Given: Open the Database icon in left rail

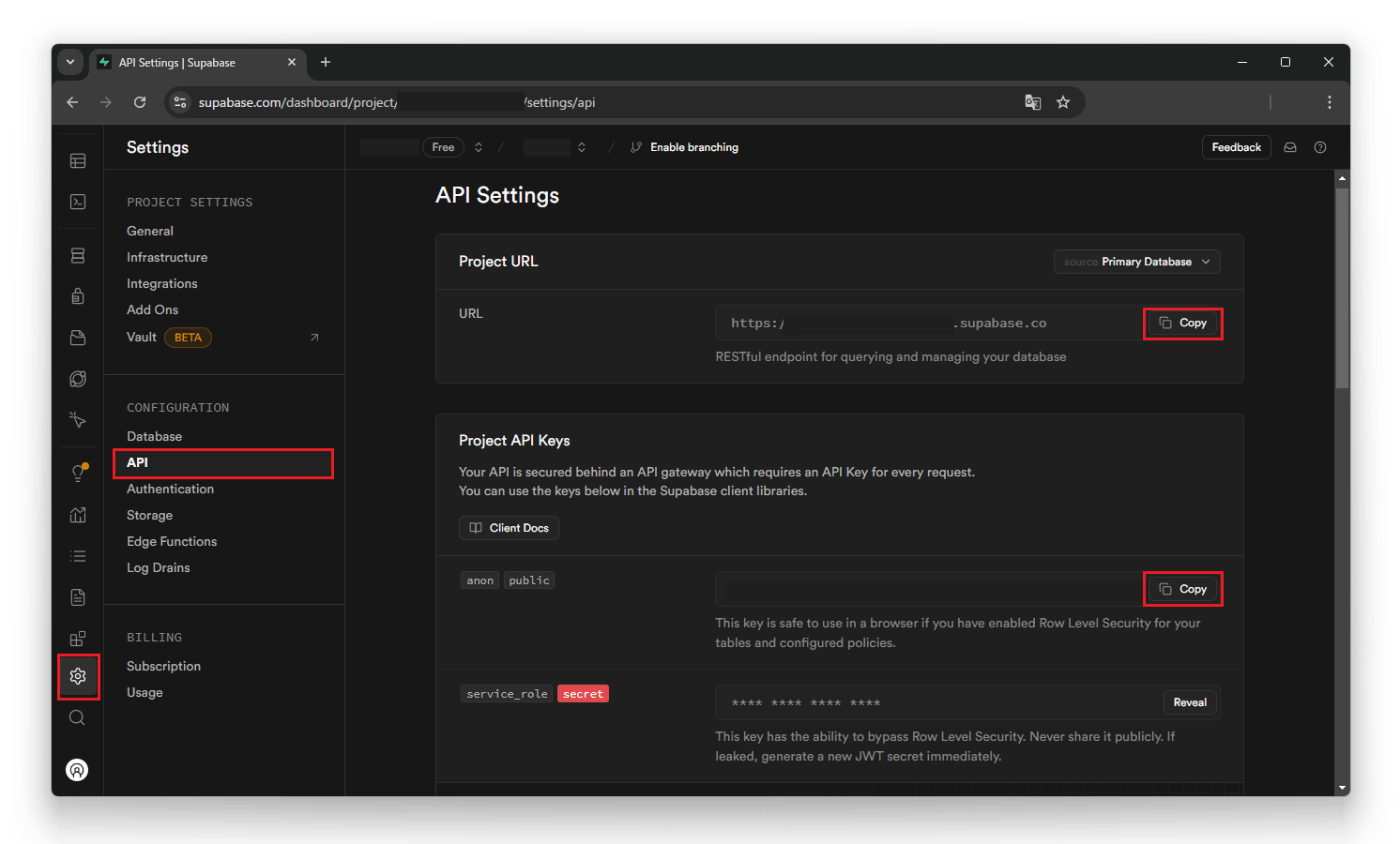Looking at the screenshot, I should [77, 256].
